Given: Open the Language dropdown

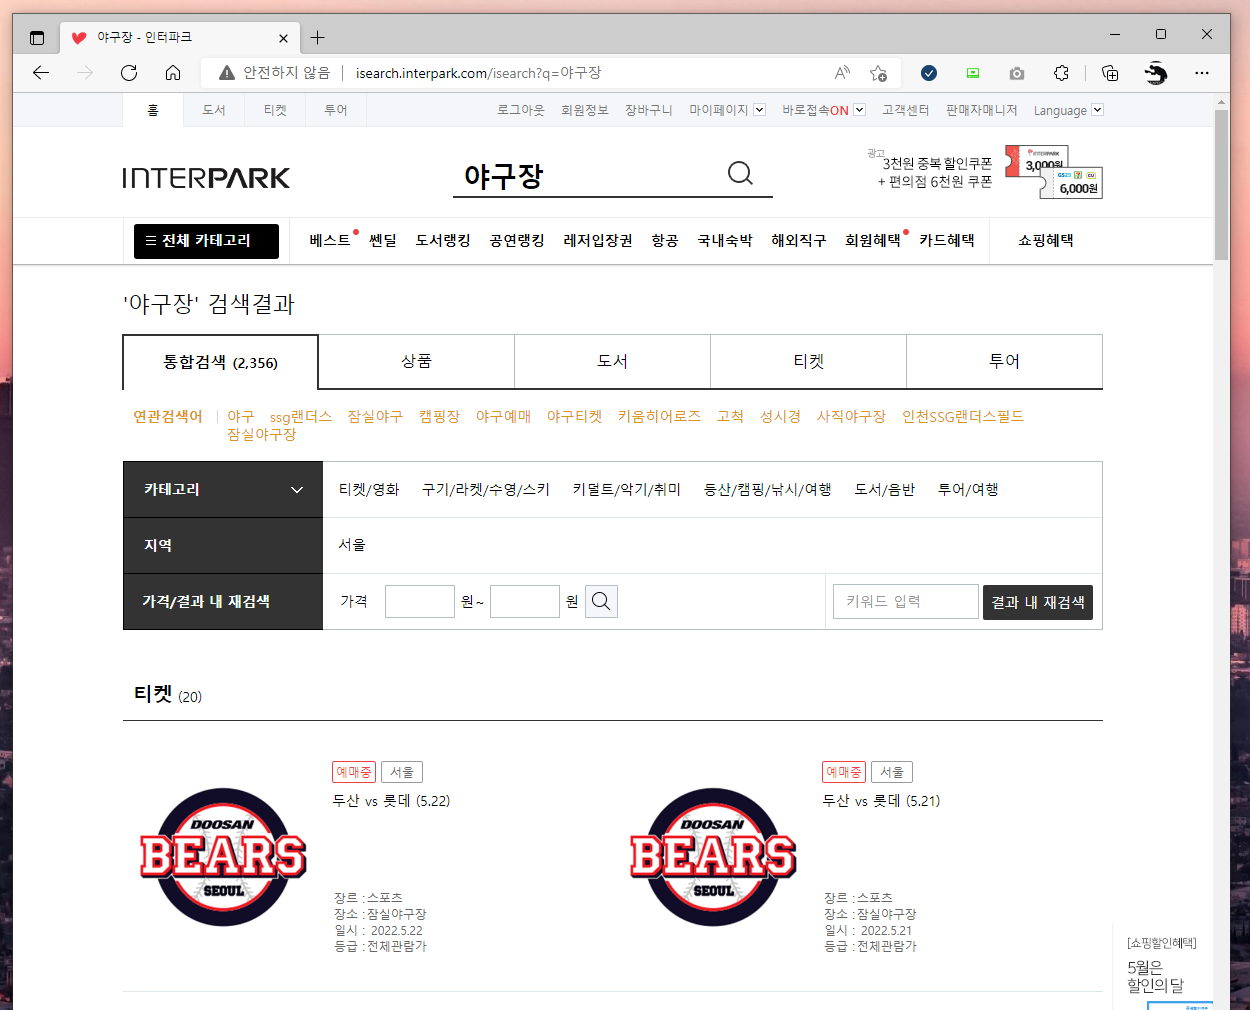Looking at the screenshot, I should (x=1068, y=110).
